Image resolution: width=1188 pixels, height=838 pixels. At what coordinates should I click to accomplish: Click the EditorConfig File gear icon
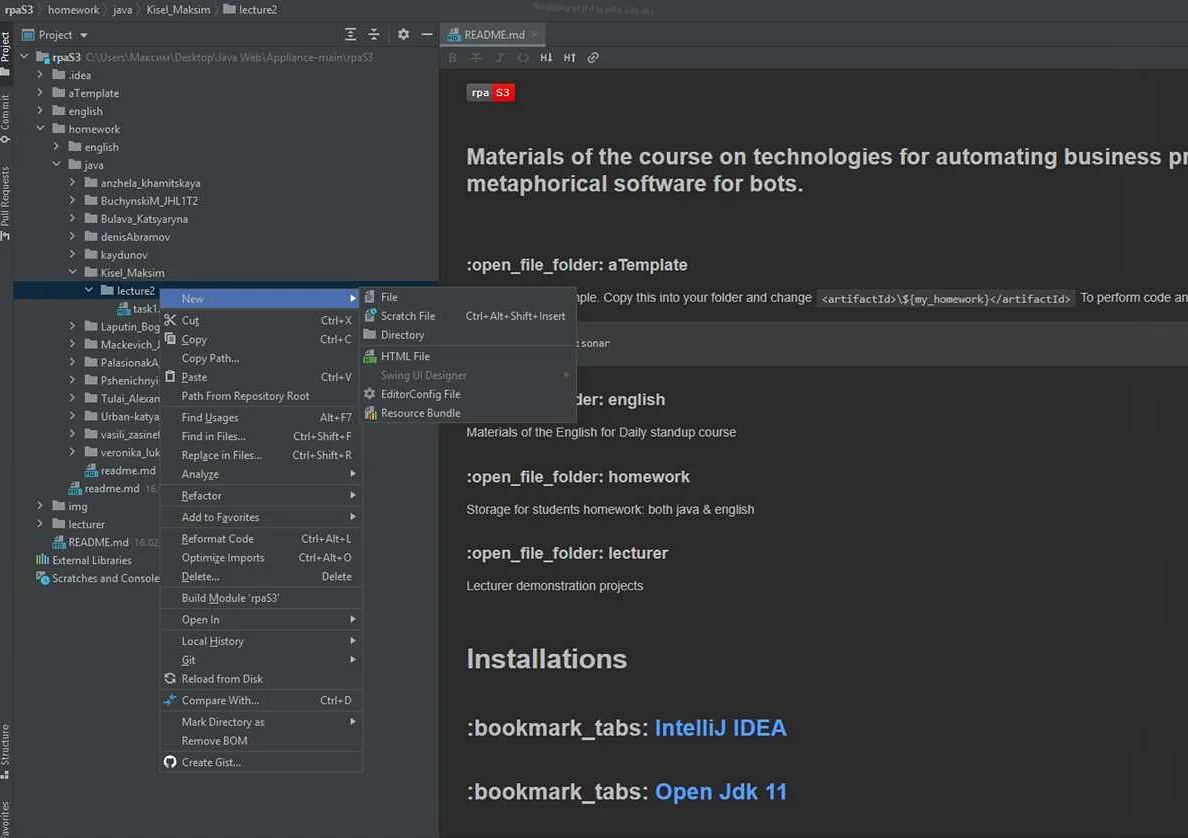[x=370, y=394]
